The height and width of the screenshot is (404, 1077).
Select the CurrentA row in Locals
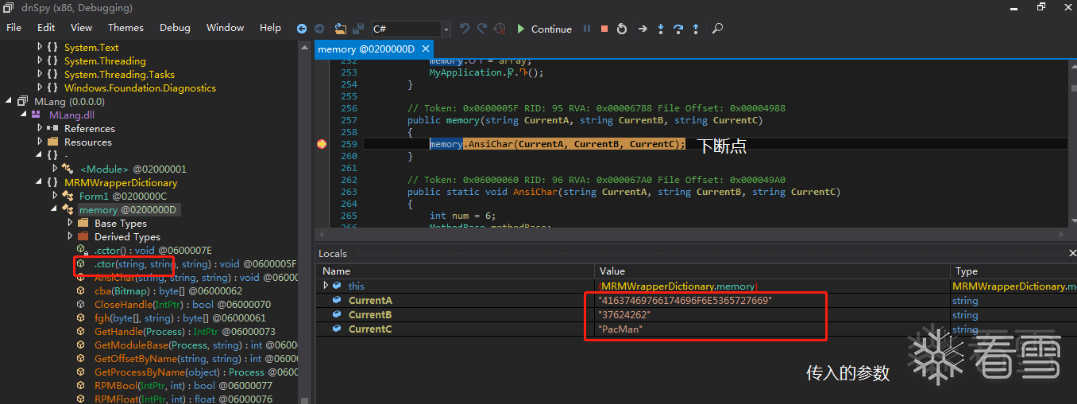pos(696,301)
